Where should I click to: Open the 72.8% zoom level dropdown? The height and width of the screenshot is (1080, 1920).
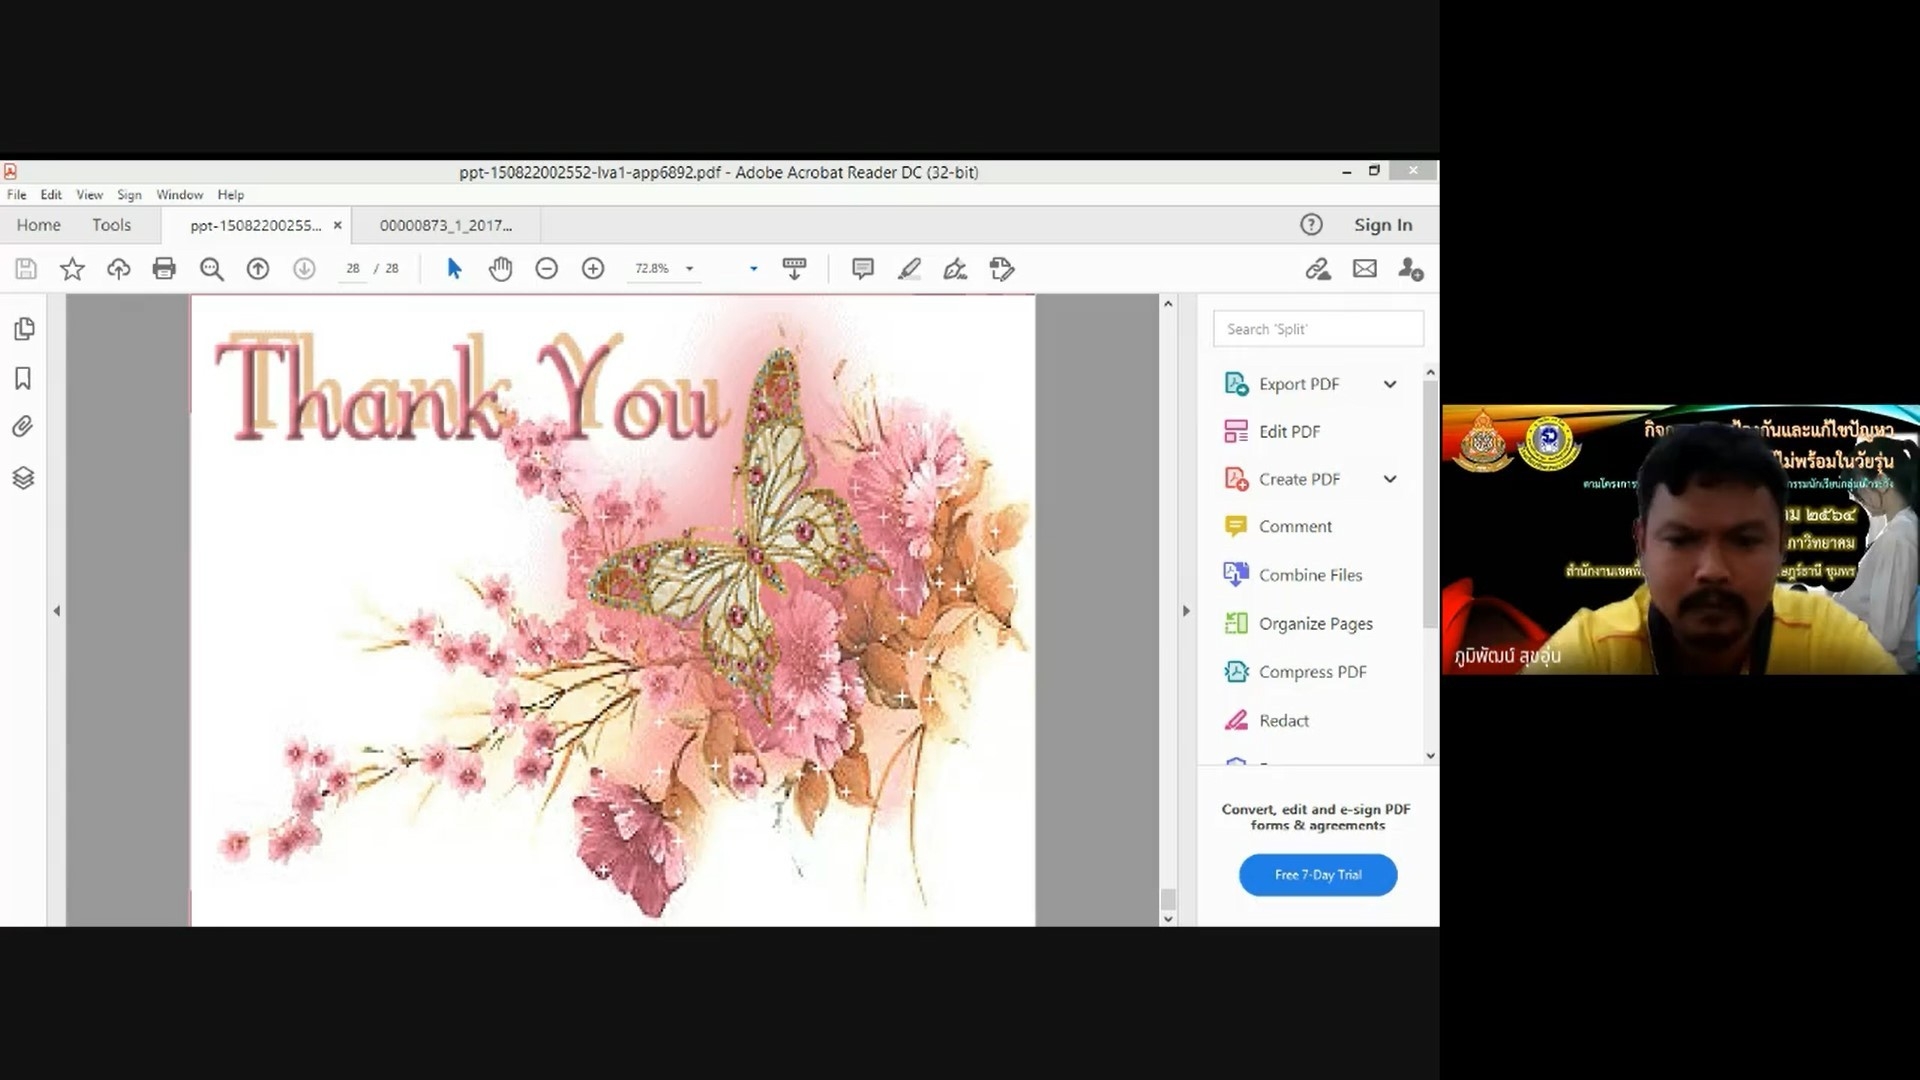click(689, 268)
